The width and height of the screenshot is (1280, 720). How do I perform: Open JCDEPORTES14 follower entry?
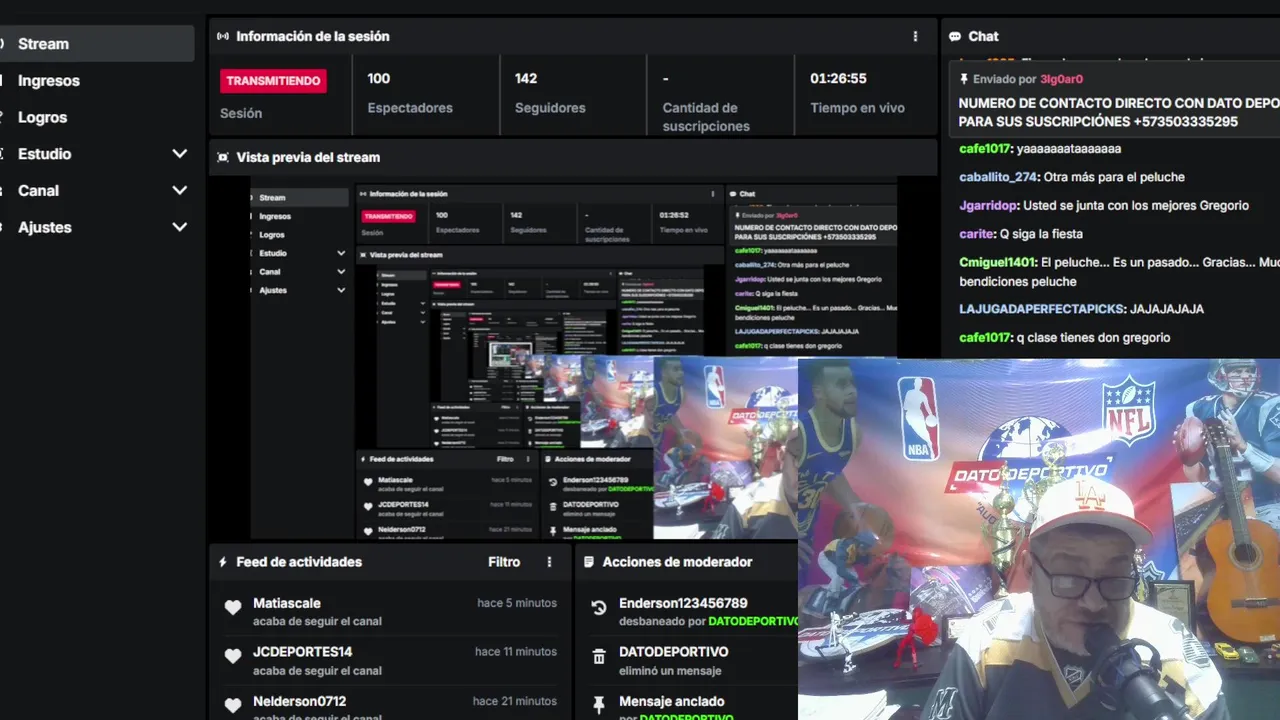click(390, 660)
